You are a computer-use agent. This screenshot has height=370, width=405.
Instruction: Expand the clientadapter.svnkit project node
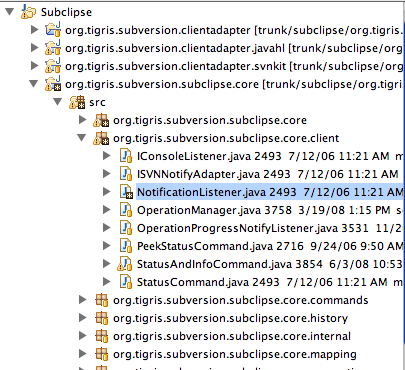pos(34,66)
